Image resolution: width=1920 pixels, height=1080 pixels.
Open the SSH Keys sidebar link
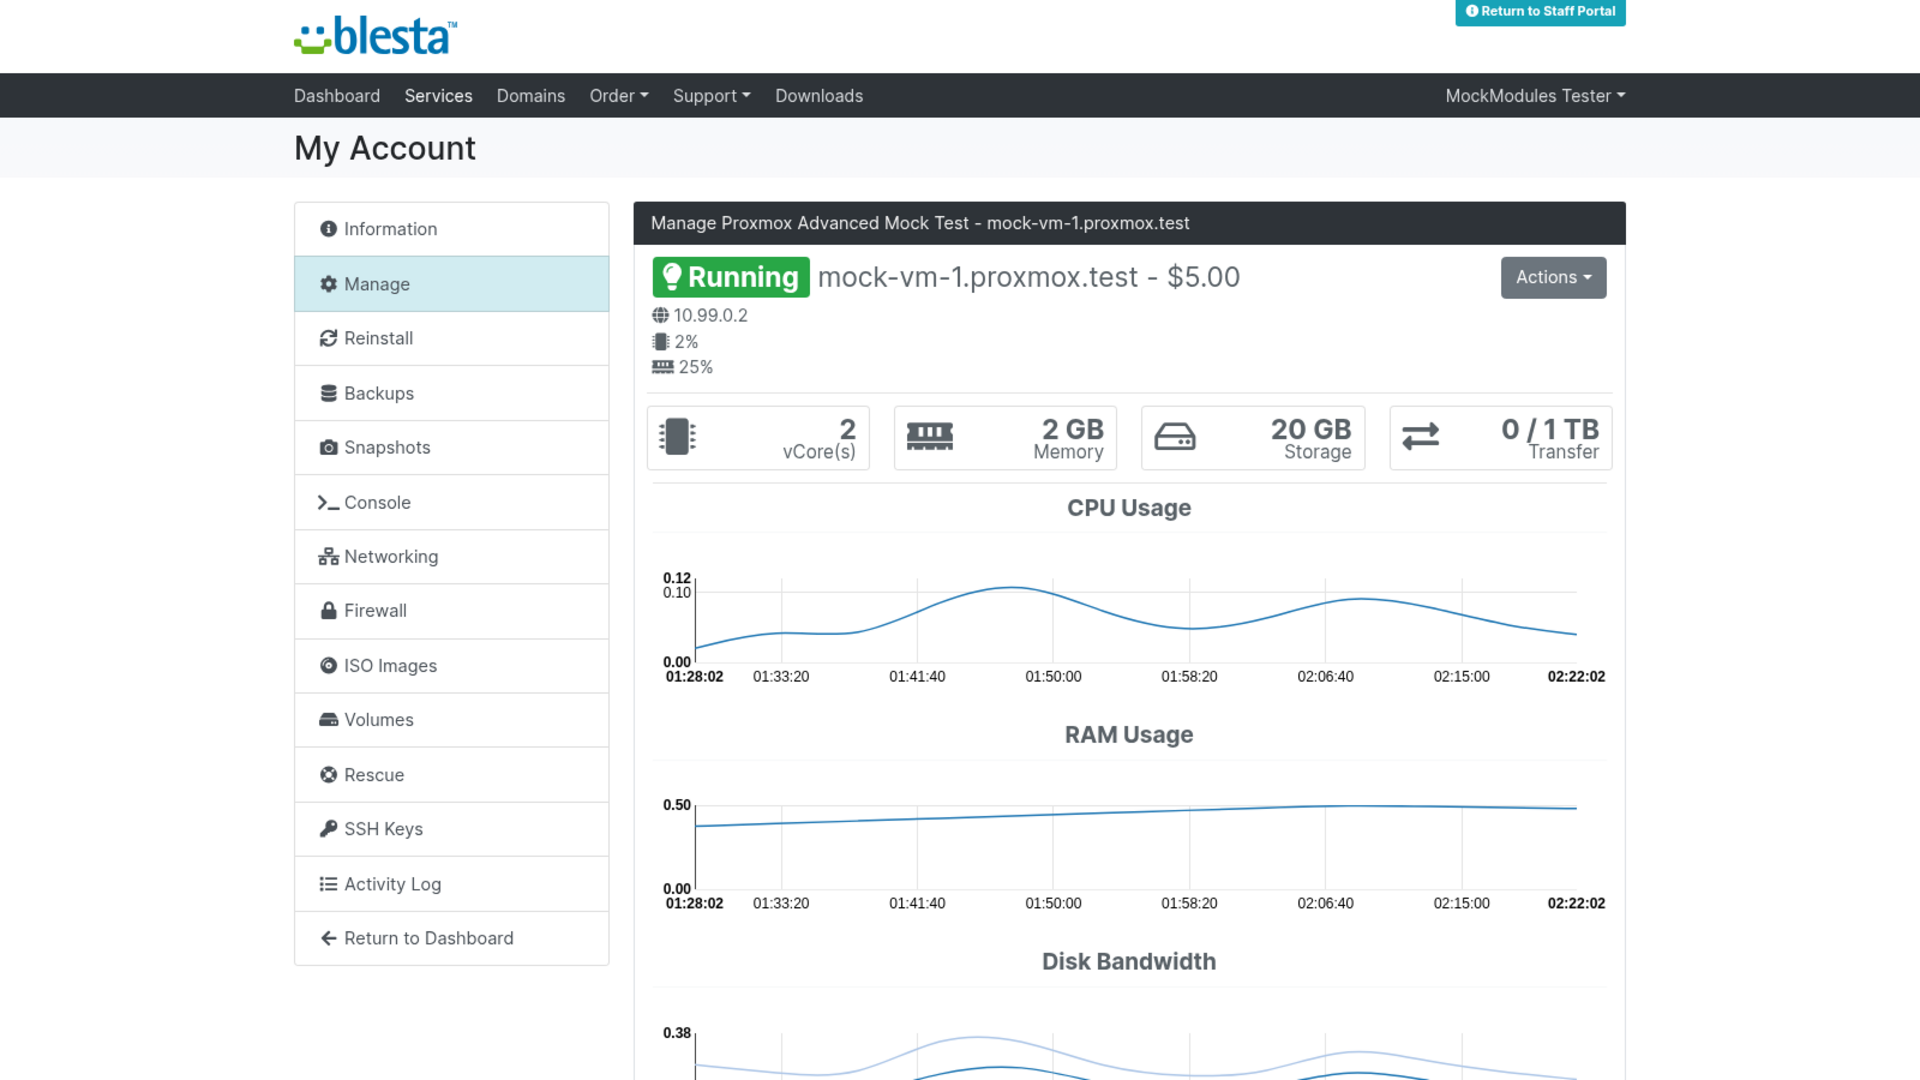click(x=452, y=829)
